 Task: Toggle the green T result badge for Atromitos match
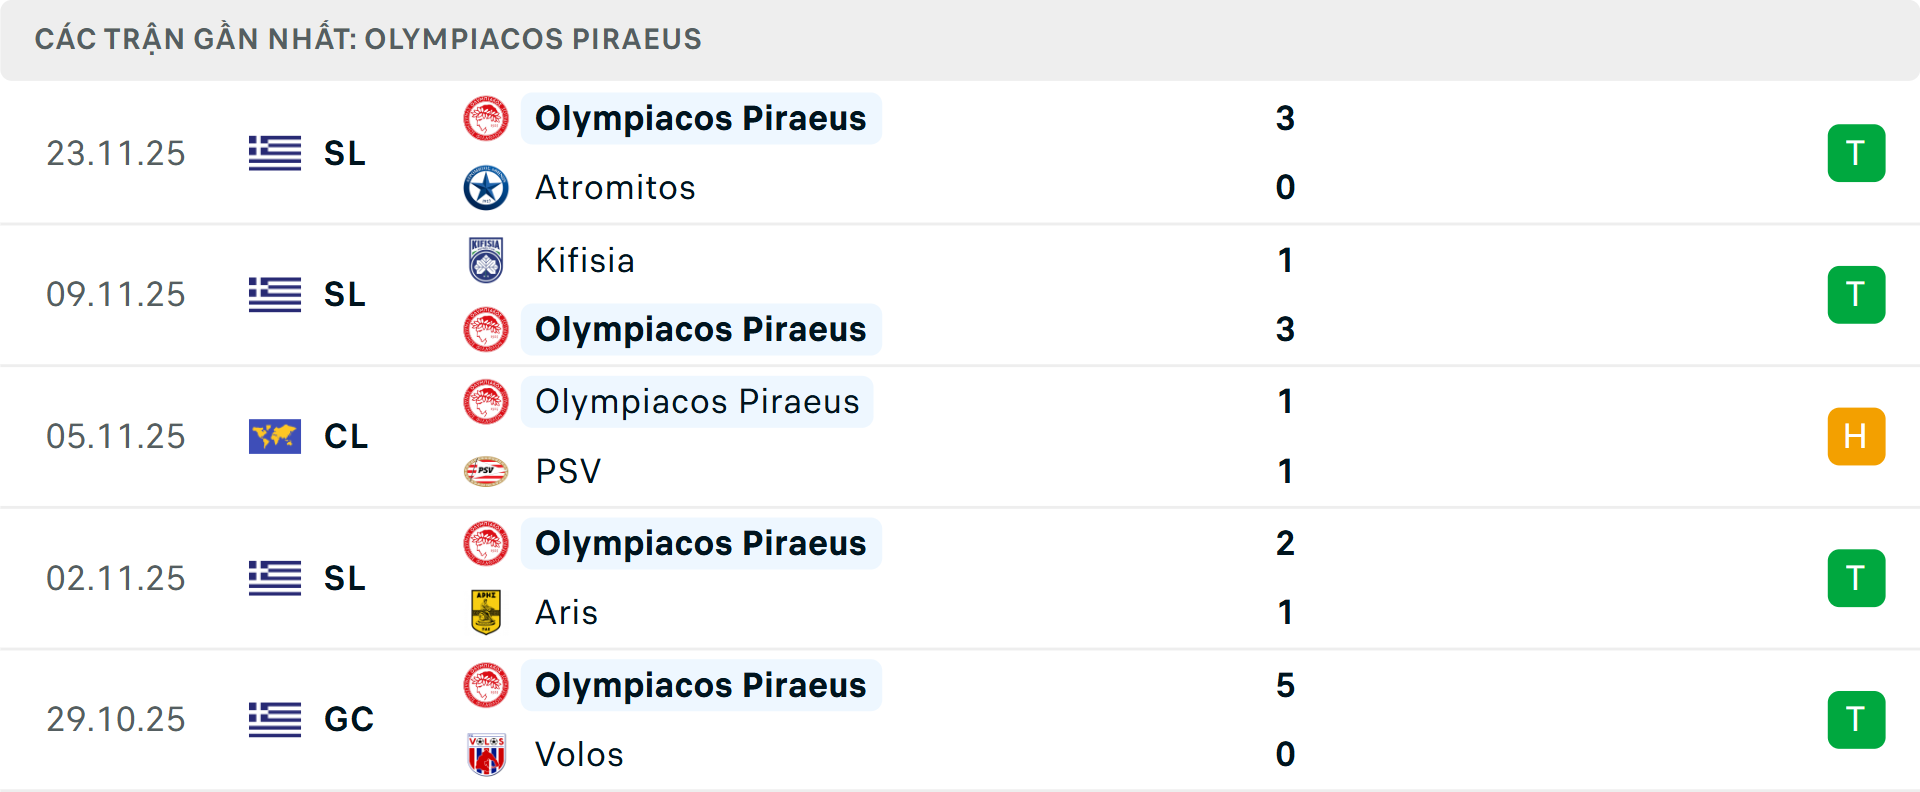pos(1856,153)
